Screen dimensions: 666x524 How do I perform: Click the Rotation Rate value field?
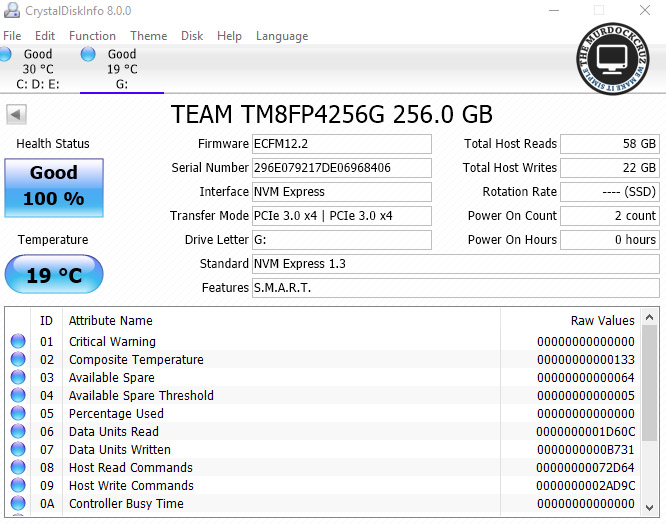(610, 192)
